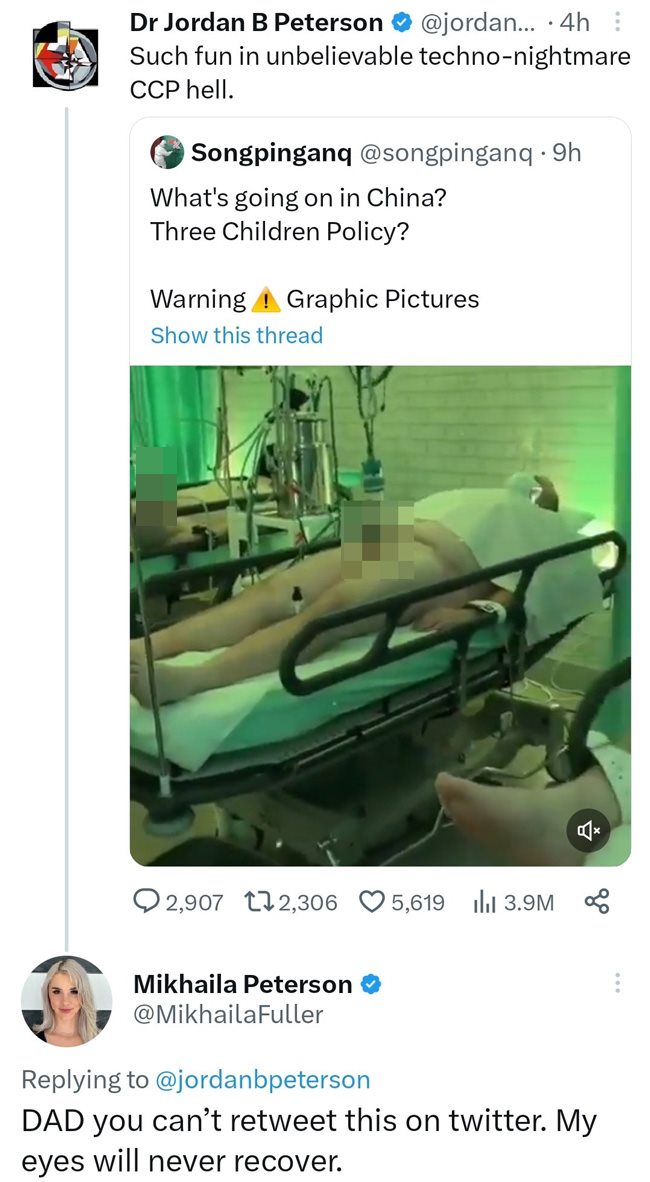The image size is (650, 1182).
Task: Click Songpinganq's small avatar in quote
Action: point(167,152)
